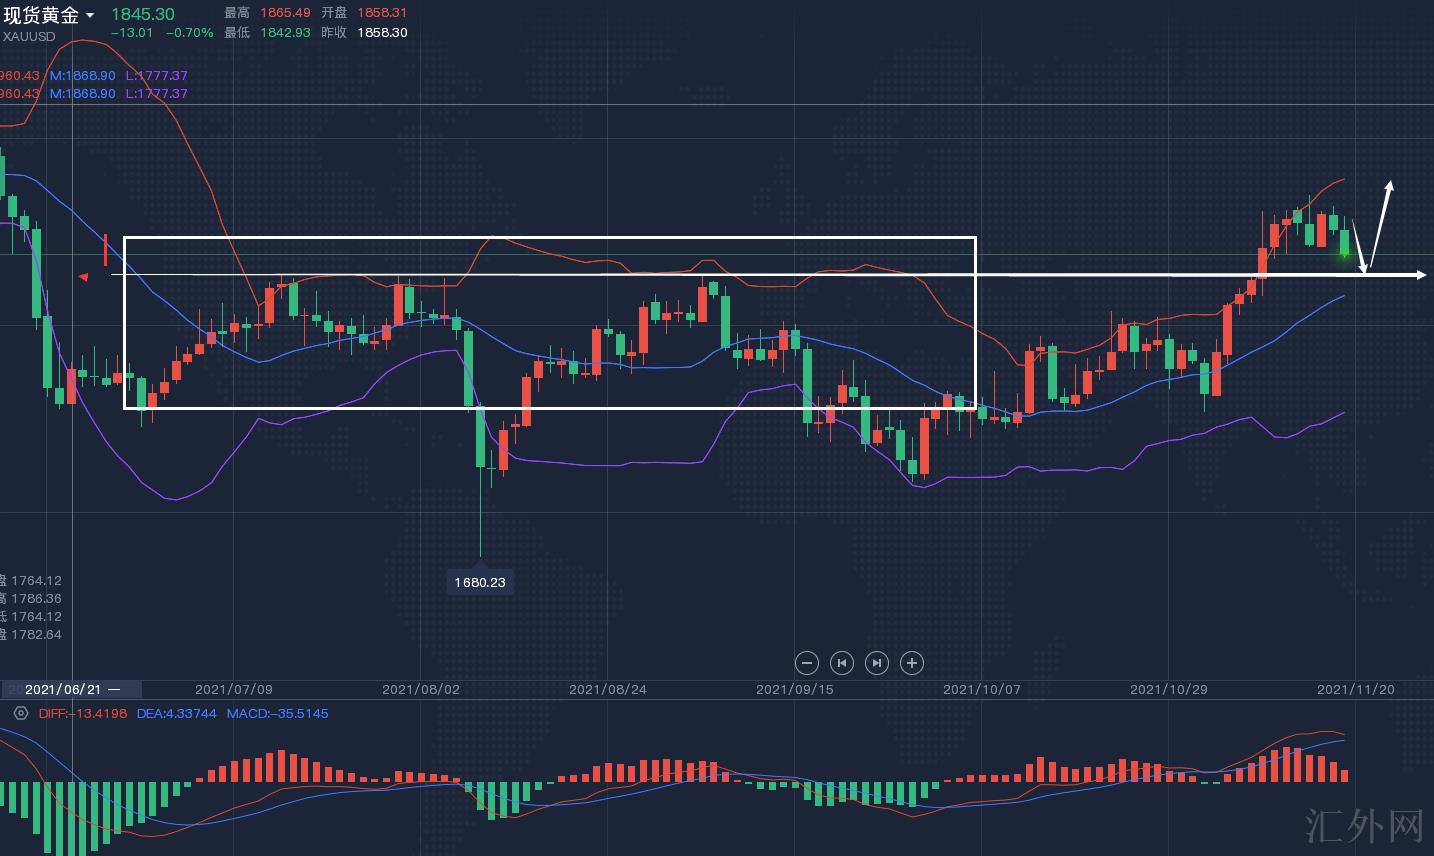Click the current price 1845.30
This screenshot has width=1434, height=856.
(x=142, y=14)
